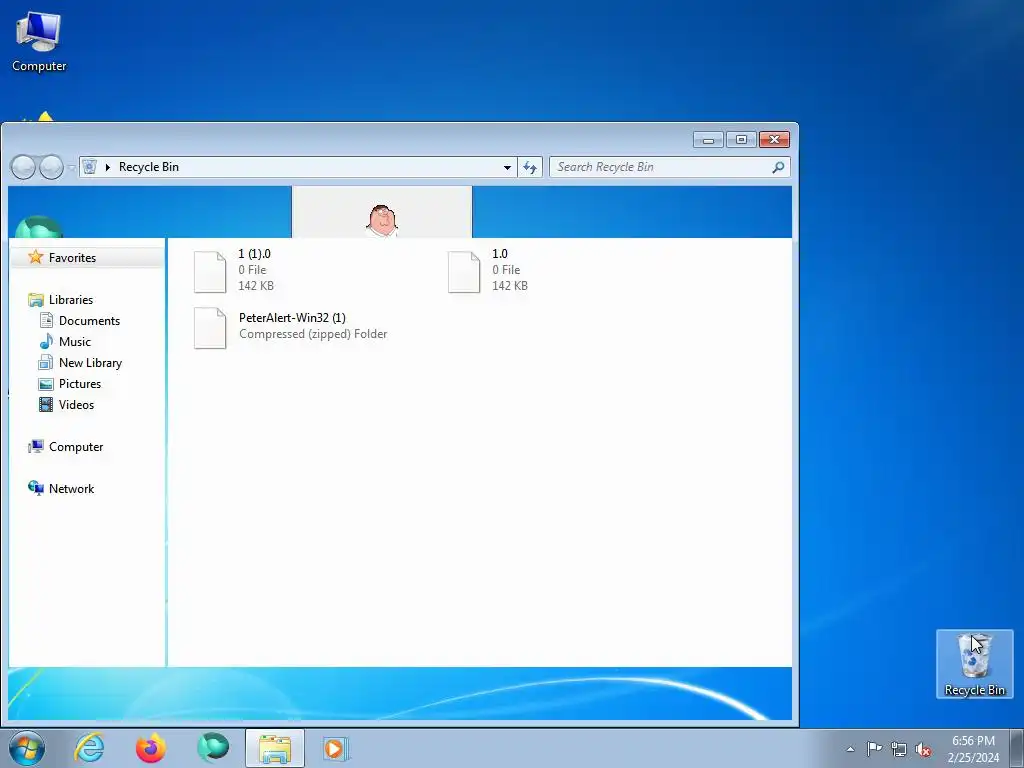This screenshot has width=1024, height=768.
Task: Click the Favorites star icon
Action: click(x=35, y=257)
